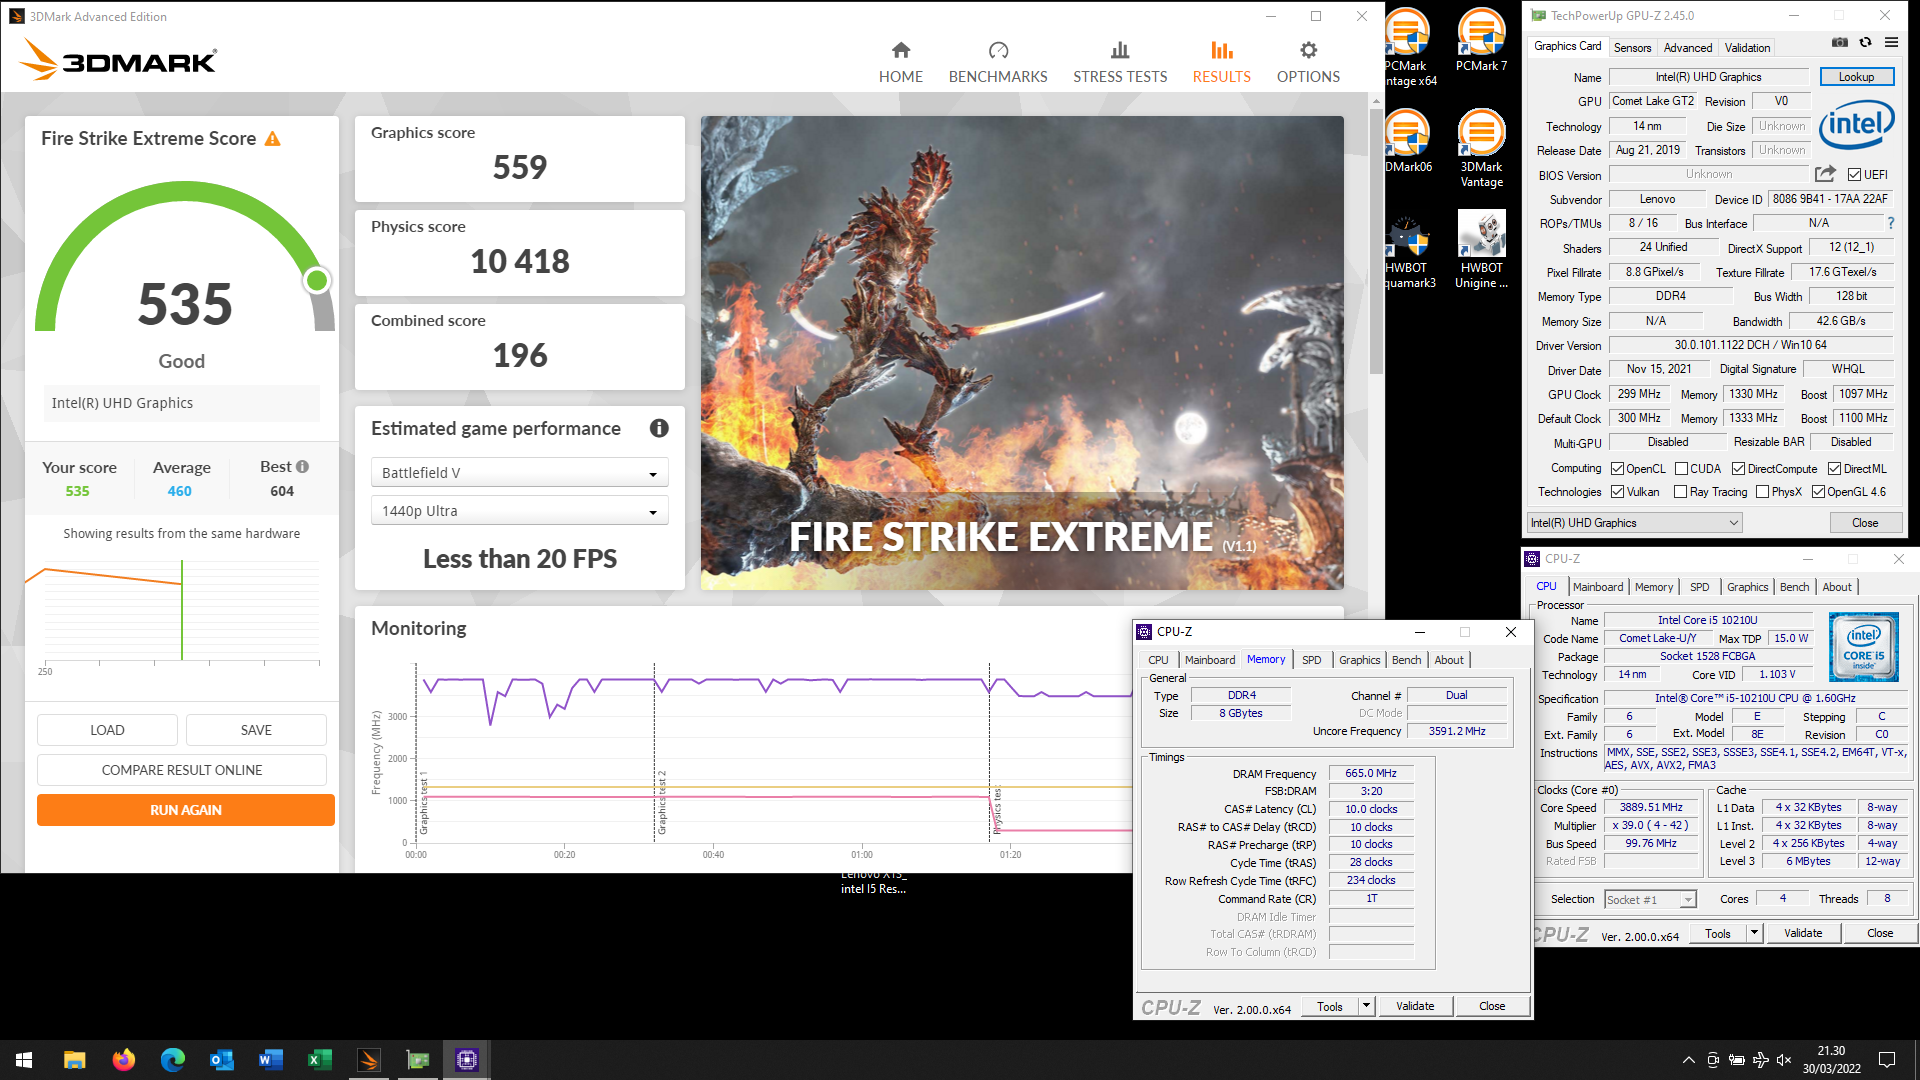Toggle the DirectCompute checkbox
This screenshot has width=1920, height=1080.
pyautogui.click(x=1738, y=468)
